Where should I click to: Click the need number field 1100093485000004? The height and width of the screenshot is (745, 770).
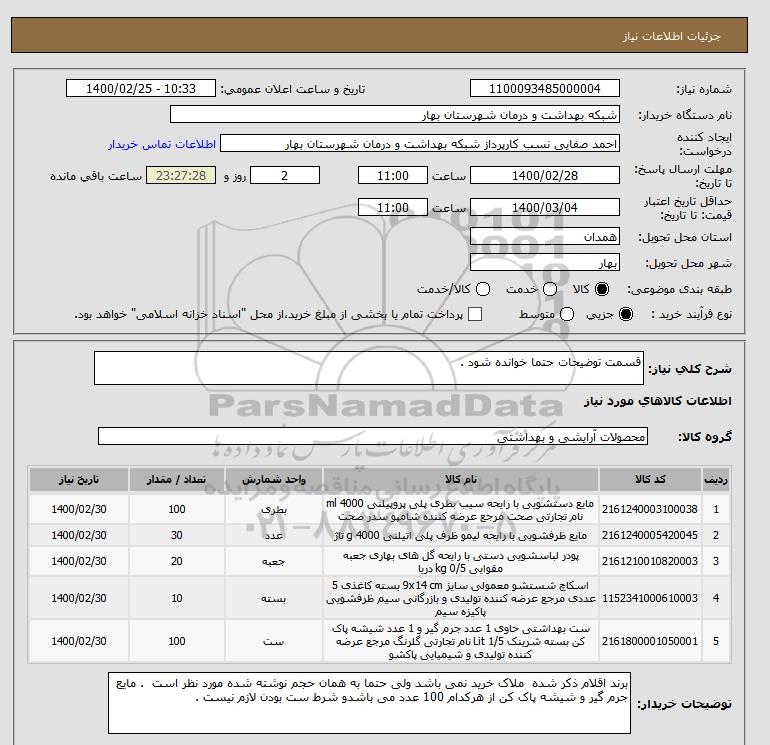(x=545, y=88)
